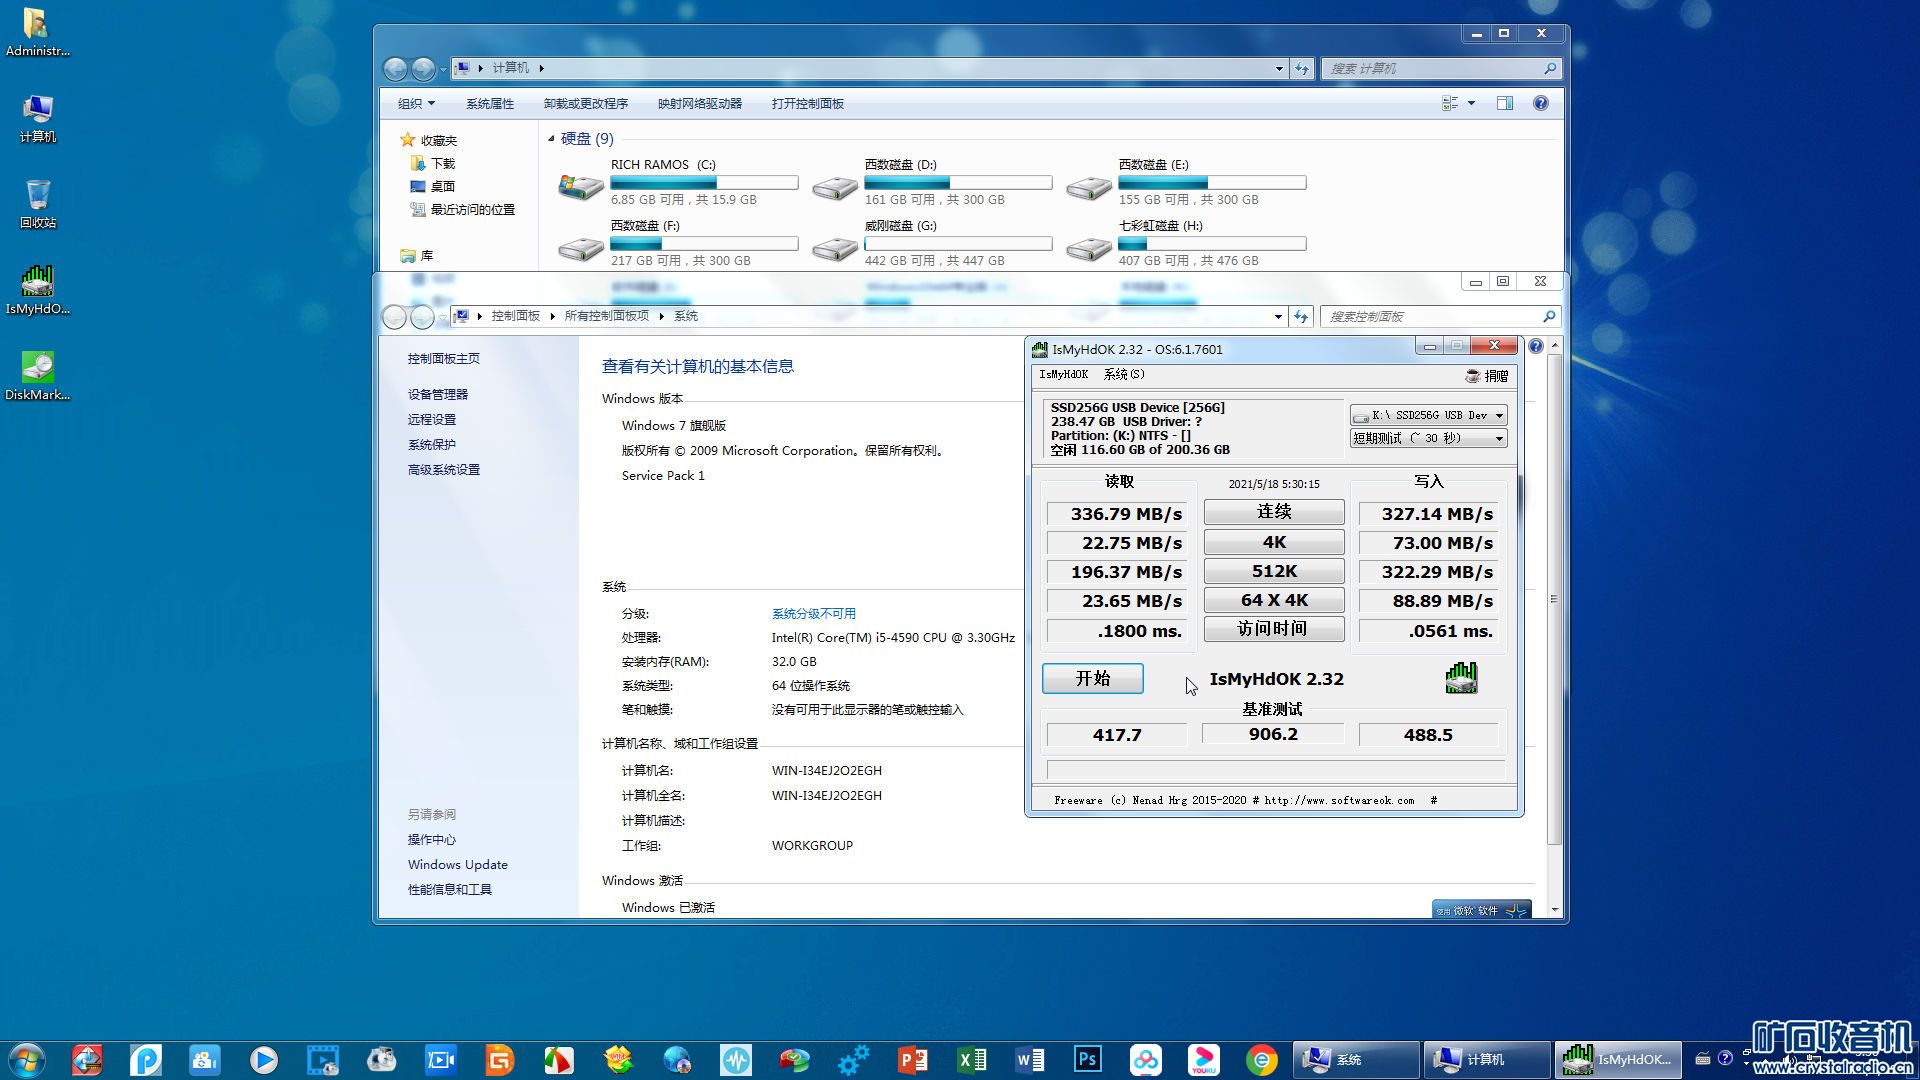The width and height of the screenshot is (1920, 1080).
Task: Click 卸载或更改程序 in the toolbar
Action: 586,103
